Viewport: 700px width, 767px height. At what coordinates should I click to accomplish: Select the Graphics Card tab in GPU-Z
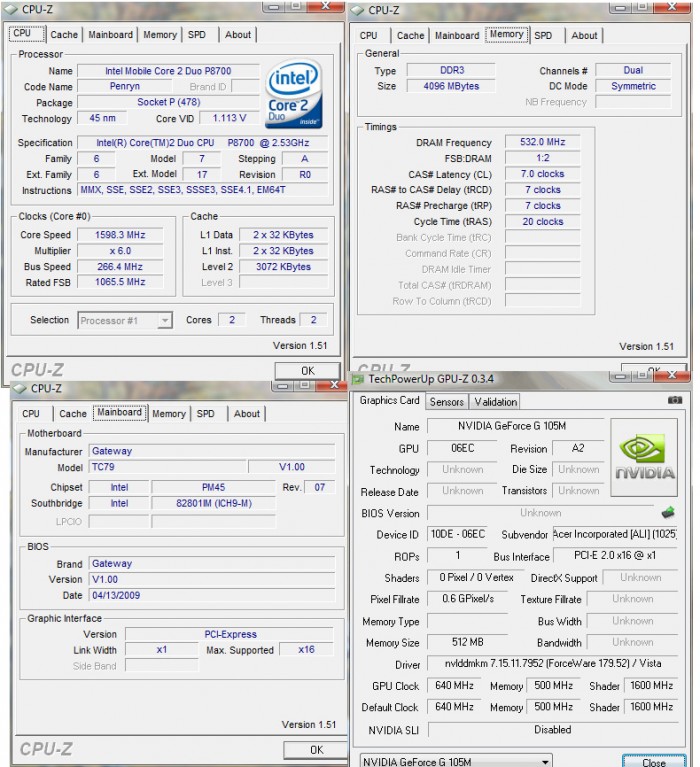(x=389, y=401)
